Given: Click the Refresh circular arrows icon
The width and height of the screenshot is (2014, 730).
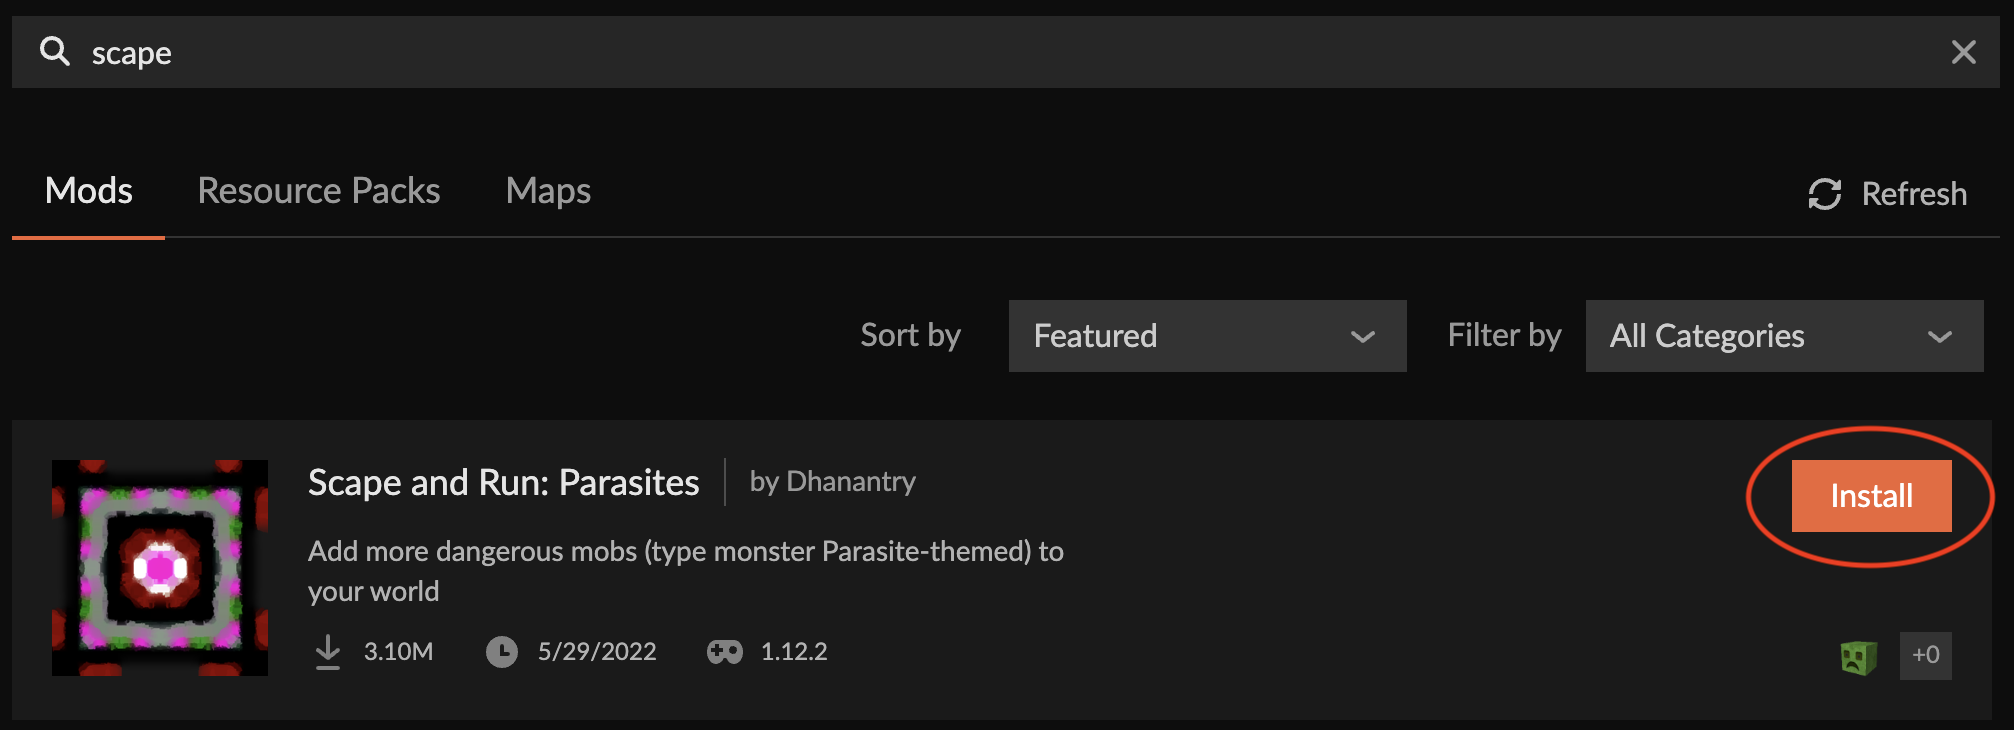Looking at the screenshot, I should coord(1824,194).
